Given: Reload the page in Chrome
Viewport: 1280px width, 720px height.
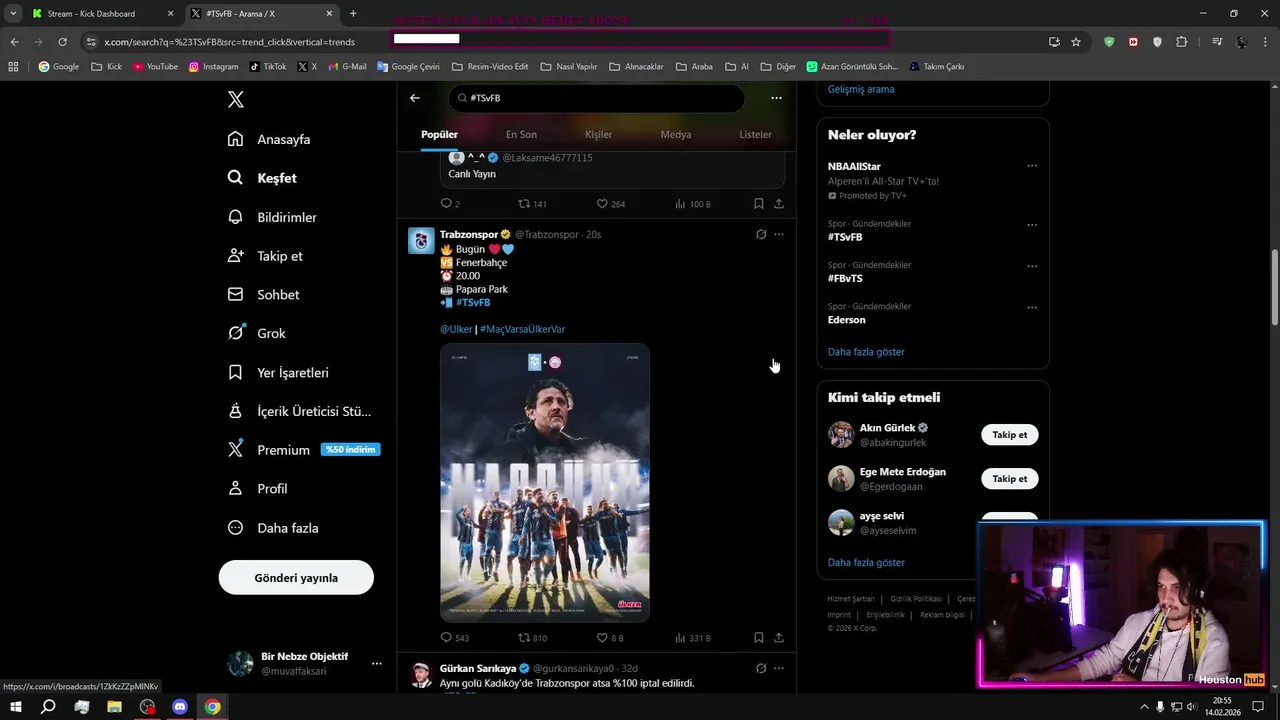Looking at the screenshot, I should point(62,42).
